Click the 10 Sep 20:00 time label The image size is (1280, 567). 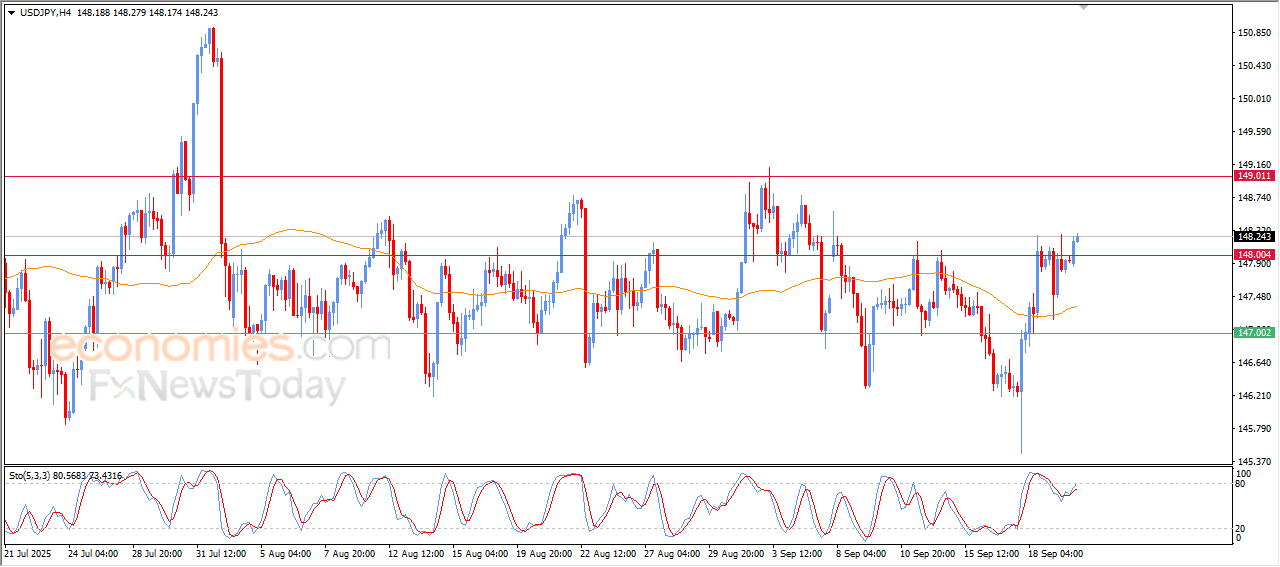coord(925,553)
